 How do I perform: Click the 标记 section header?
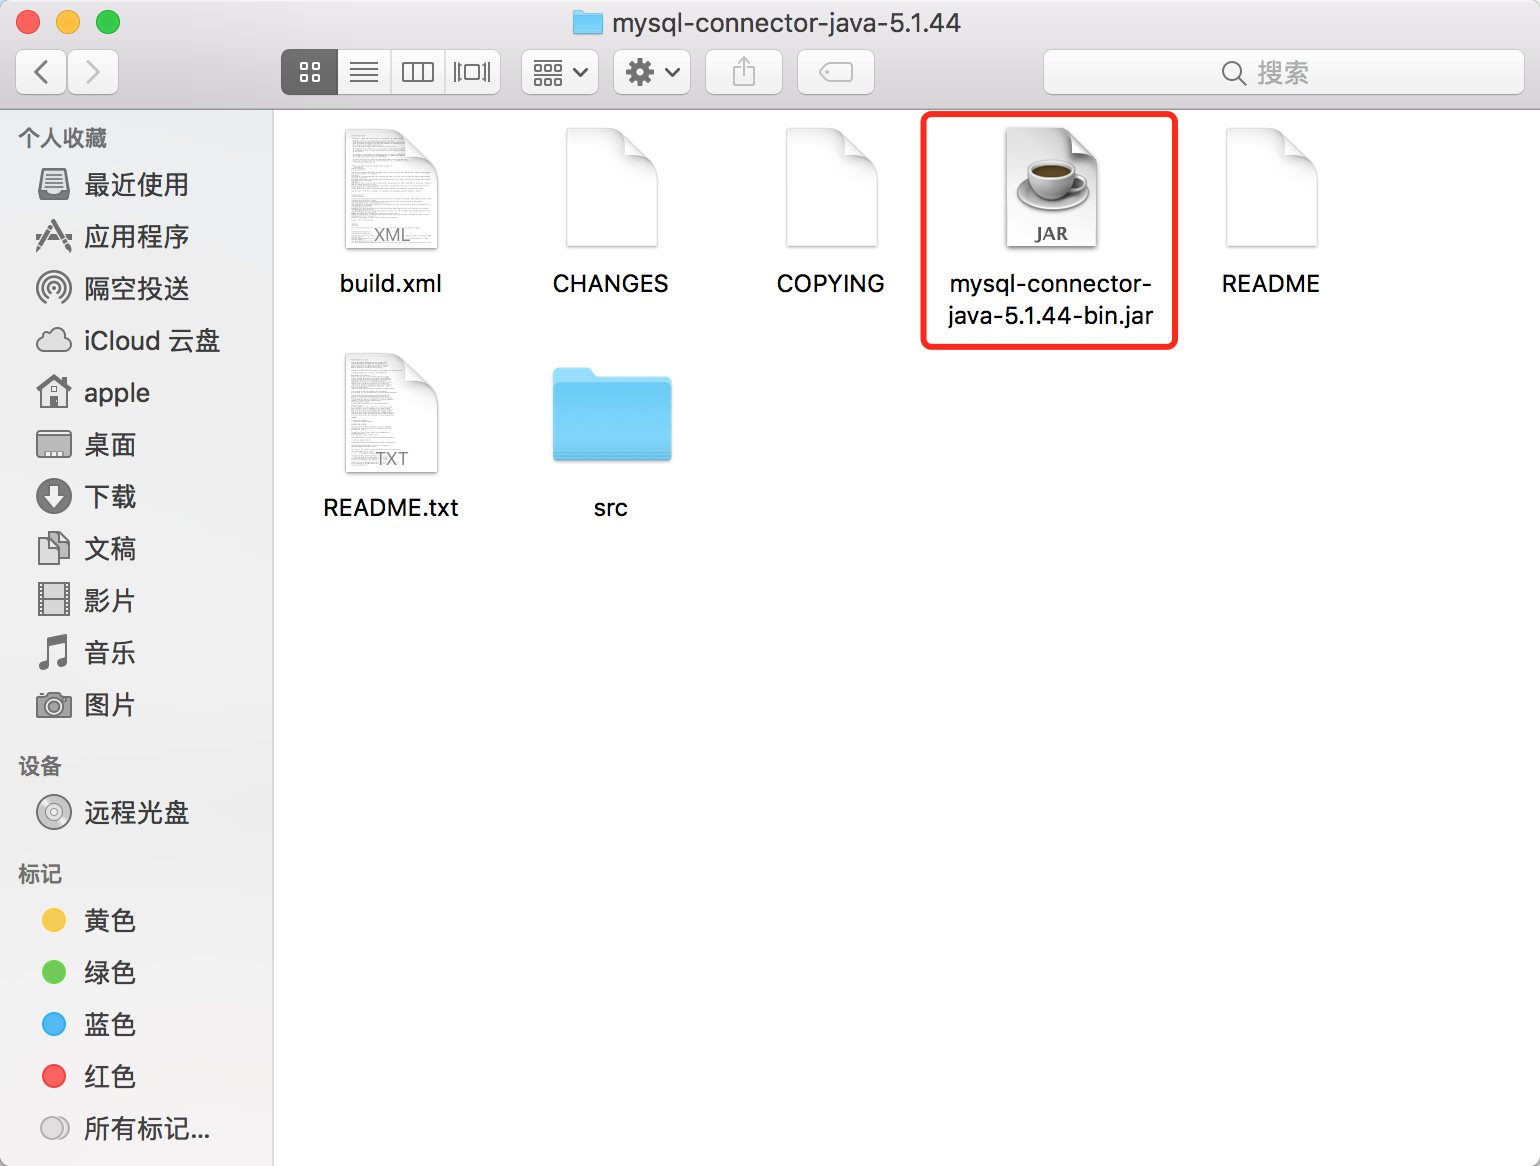point(40,874)
